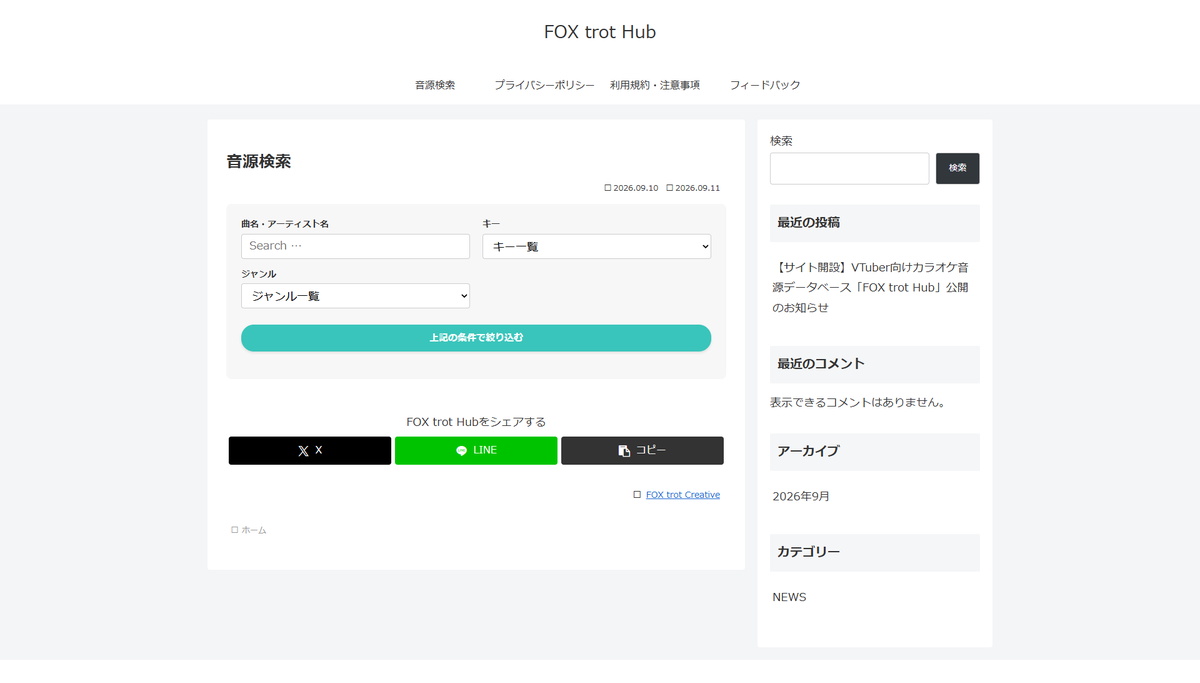Click the 2026.09.10 published date
The height and width of the screenshot is (683, 1200).
[636, 188]
